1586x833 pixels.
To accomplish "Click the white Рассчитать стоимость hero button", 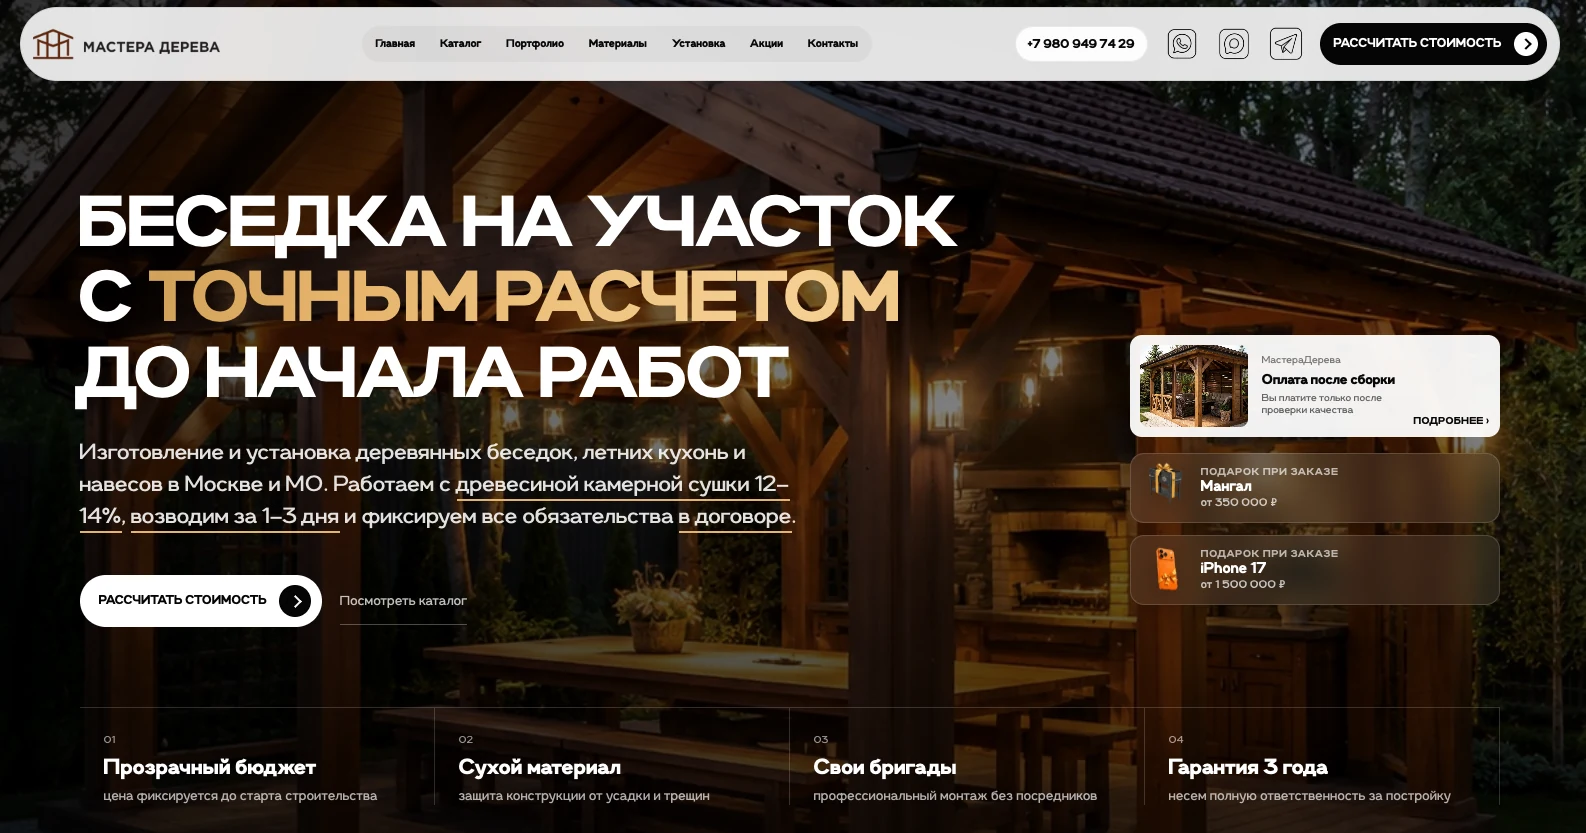I will [201, 601].
